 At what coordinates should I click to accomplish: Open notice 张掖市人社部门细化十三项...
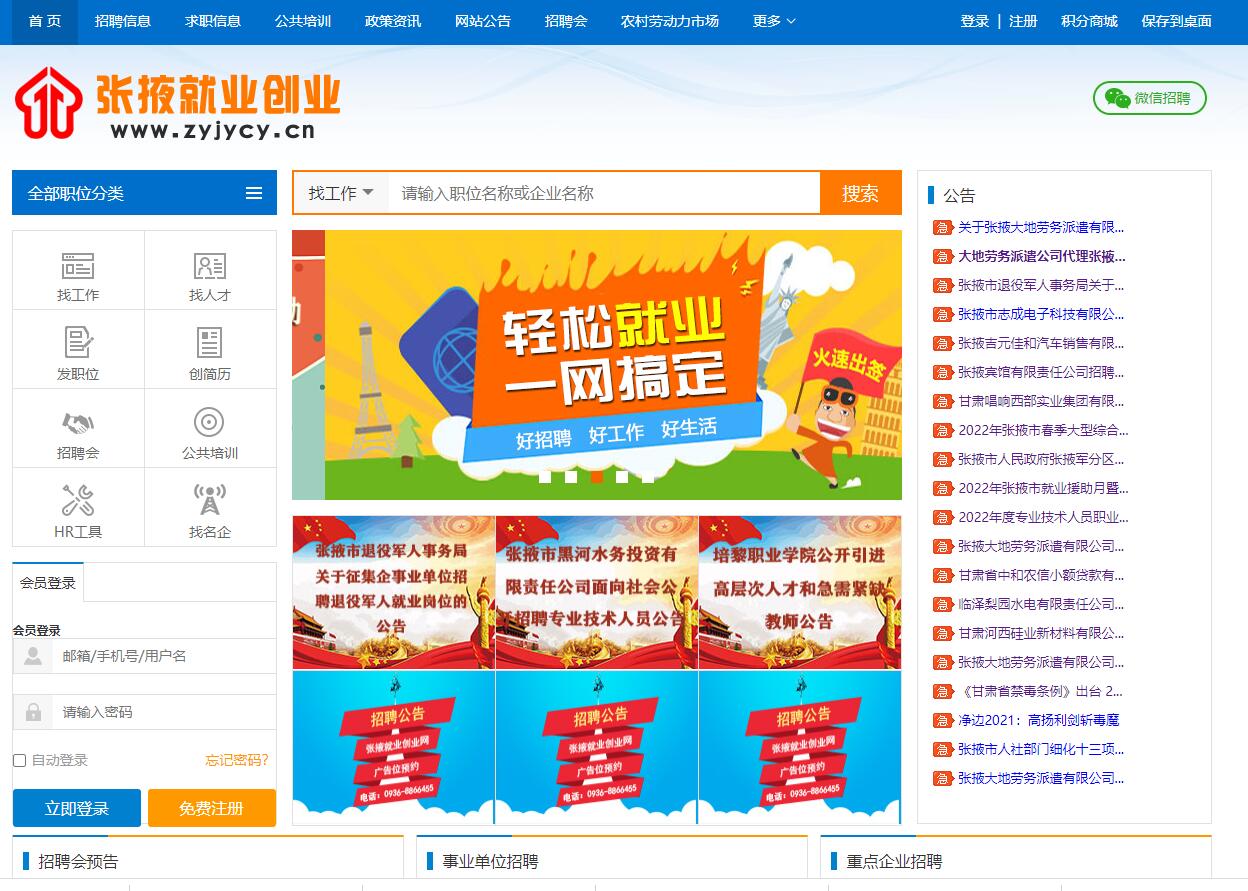1042,749
